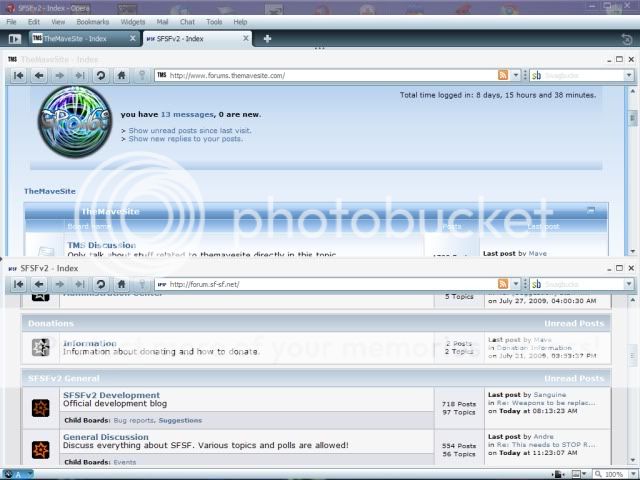640x480 pixels.
Task: Click General Discussion board icon
Action: (x=41, y=449)
